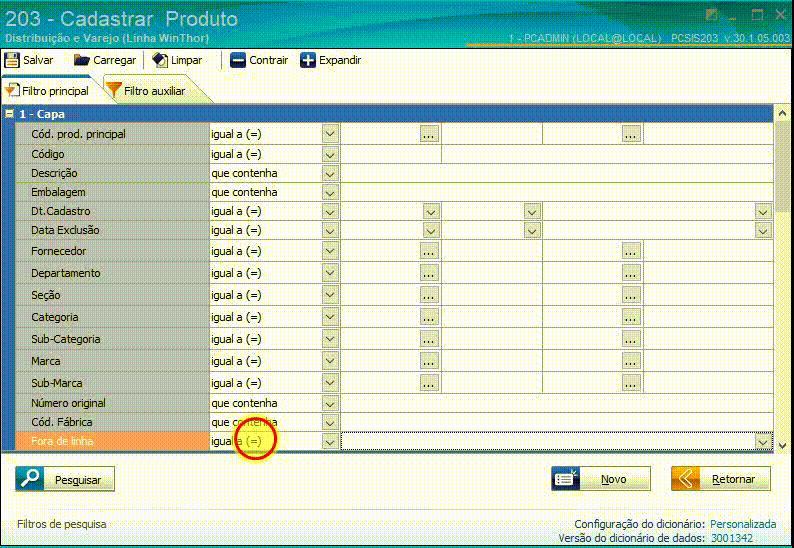Open operator dropdown for Dt.Cadastro
This screenshot has height=548, width=794.
pyautogui.click(x=330, y=212)
